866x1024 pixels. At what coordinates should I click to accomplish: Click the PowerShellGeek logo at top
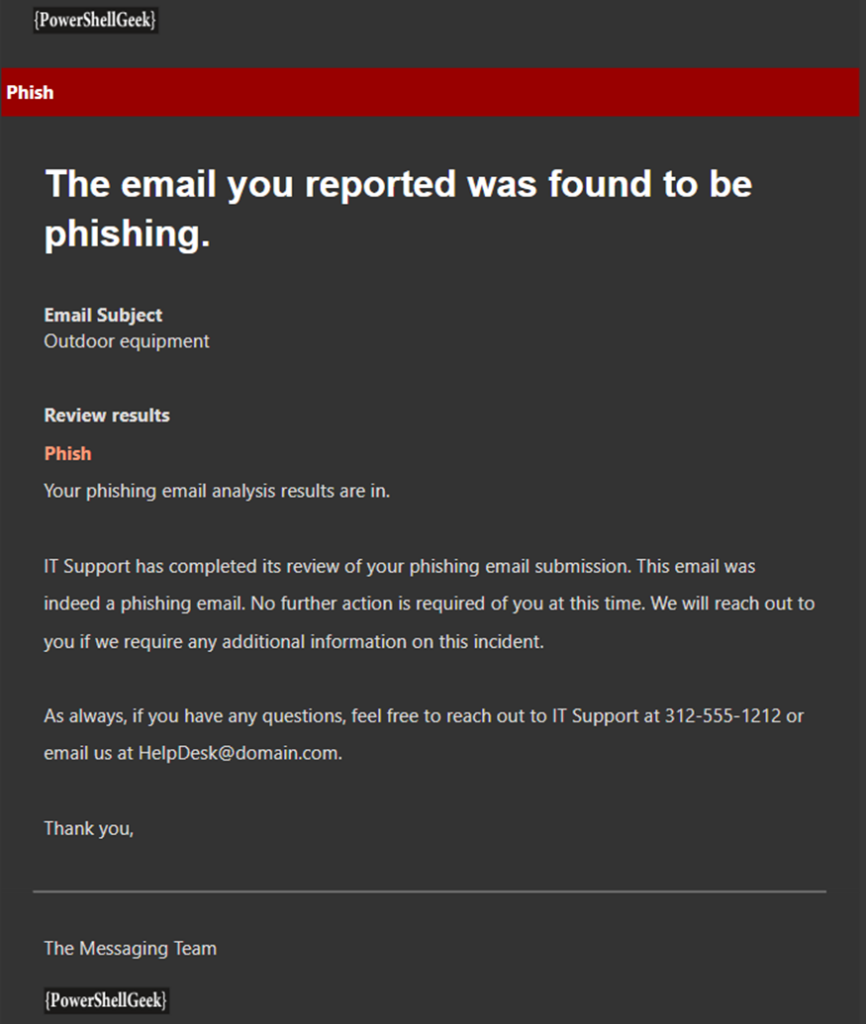point(95,20)
